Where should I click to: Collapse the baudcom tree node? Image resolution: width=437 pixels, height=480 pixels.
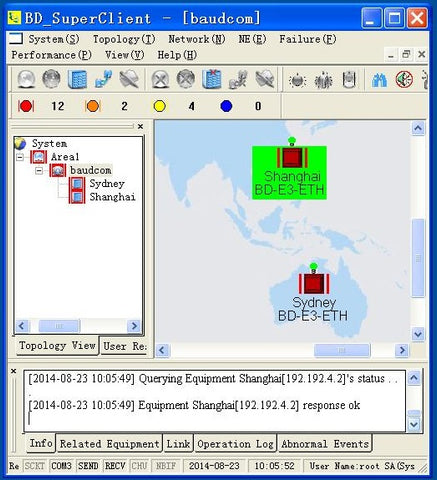[x=39, y=171]
